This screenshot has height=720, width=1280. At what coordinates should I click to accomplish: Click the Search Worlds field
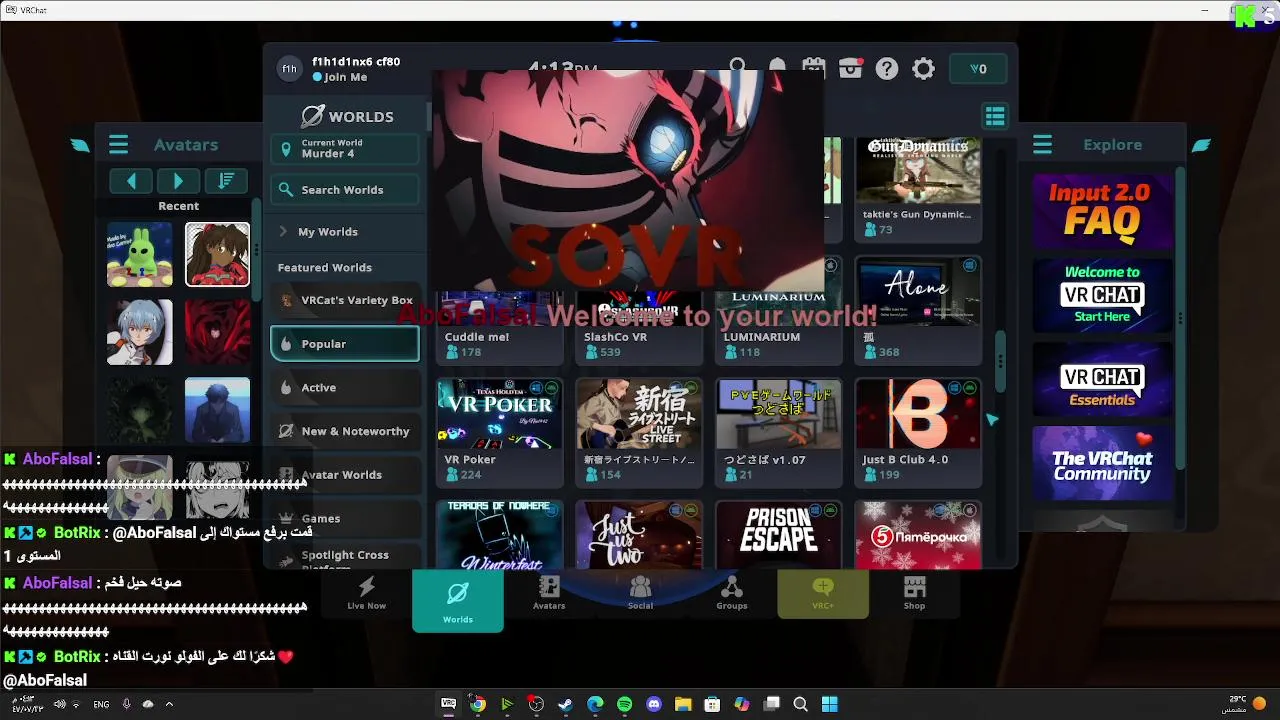(345, 190)
